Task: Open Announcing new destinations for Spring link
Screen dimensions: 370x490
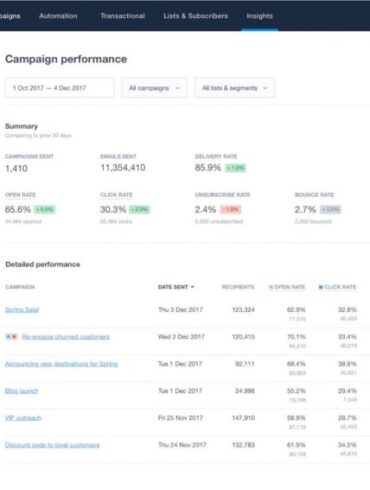Action: point(61,364)
